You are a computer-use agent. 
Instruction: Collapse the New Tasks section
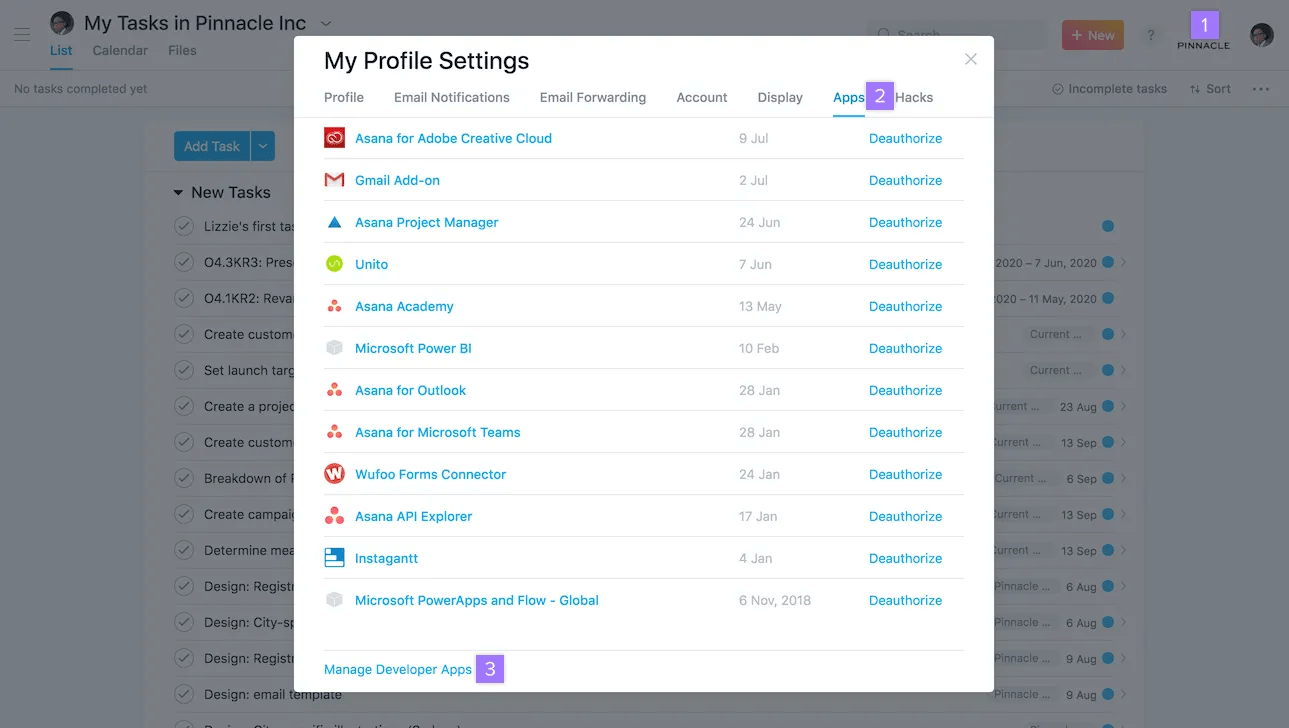[x=178, y=192]
